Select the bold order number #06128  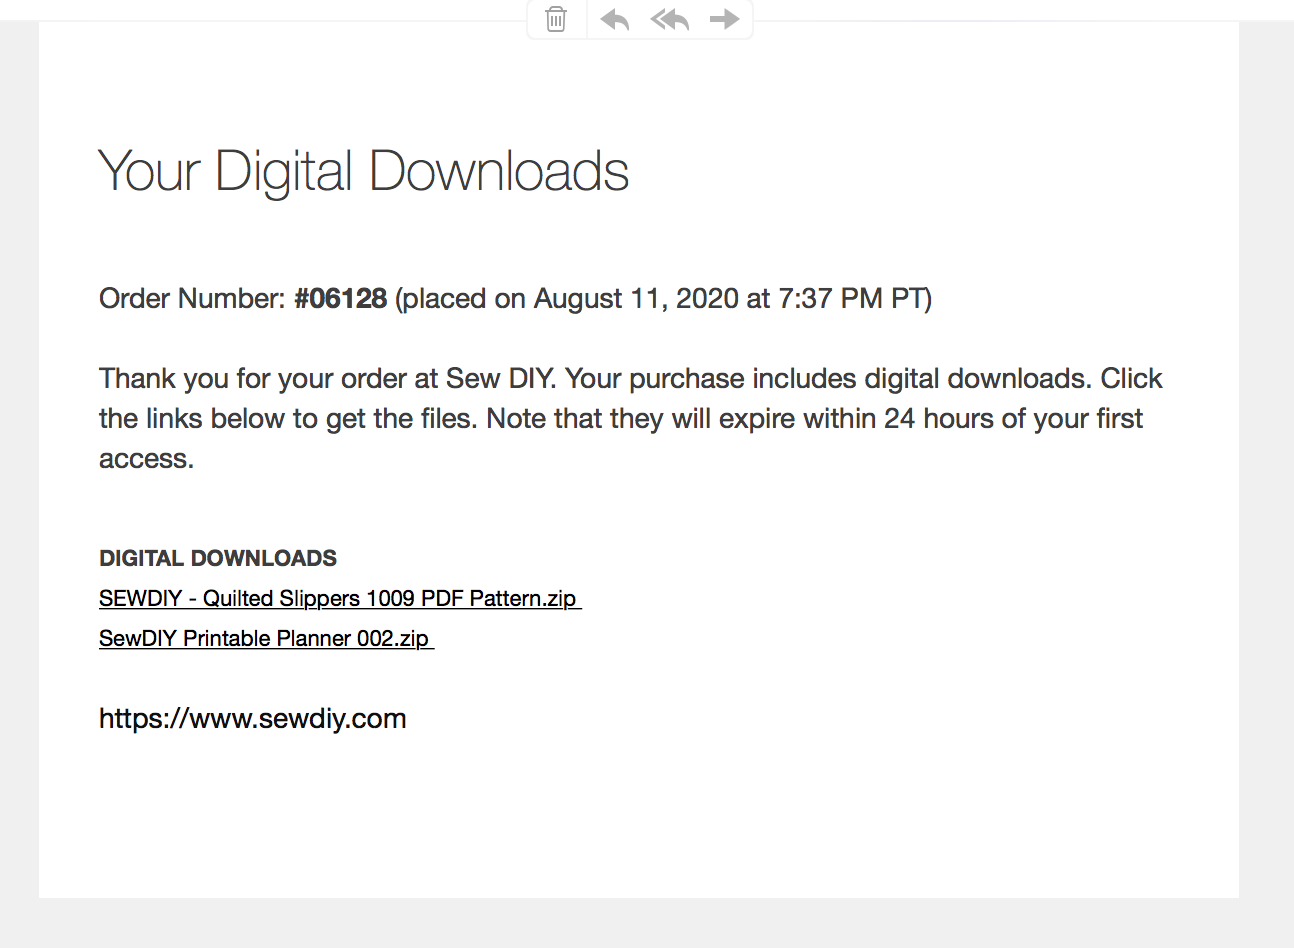340,298
